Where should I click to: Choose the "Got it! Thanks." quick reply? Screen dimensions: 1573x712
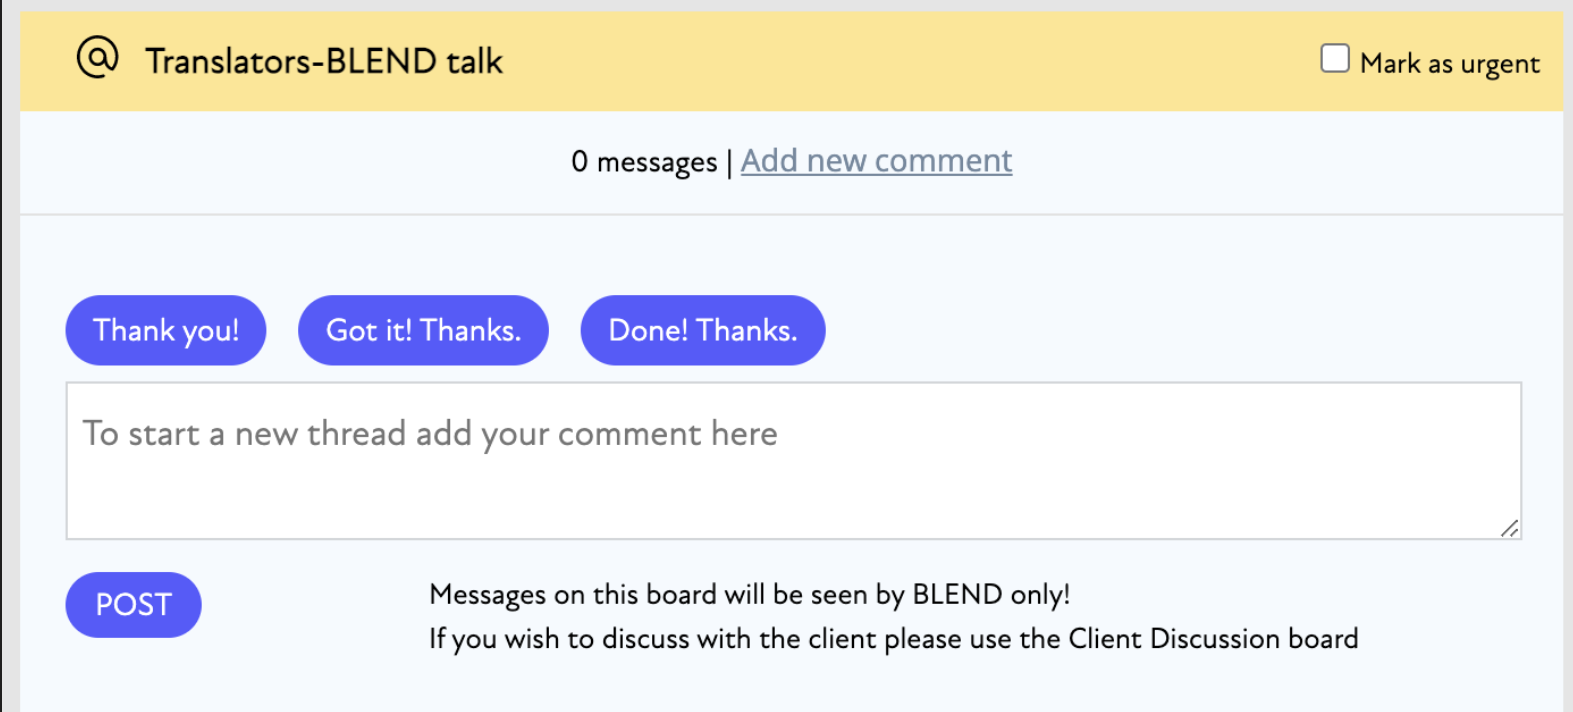423,330
